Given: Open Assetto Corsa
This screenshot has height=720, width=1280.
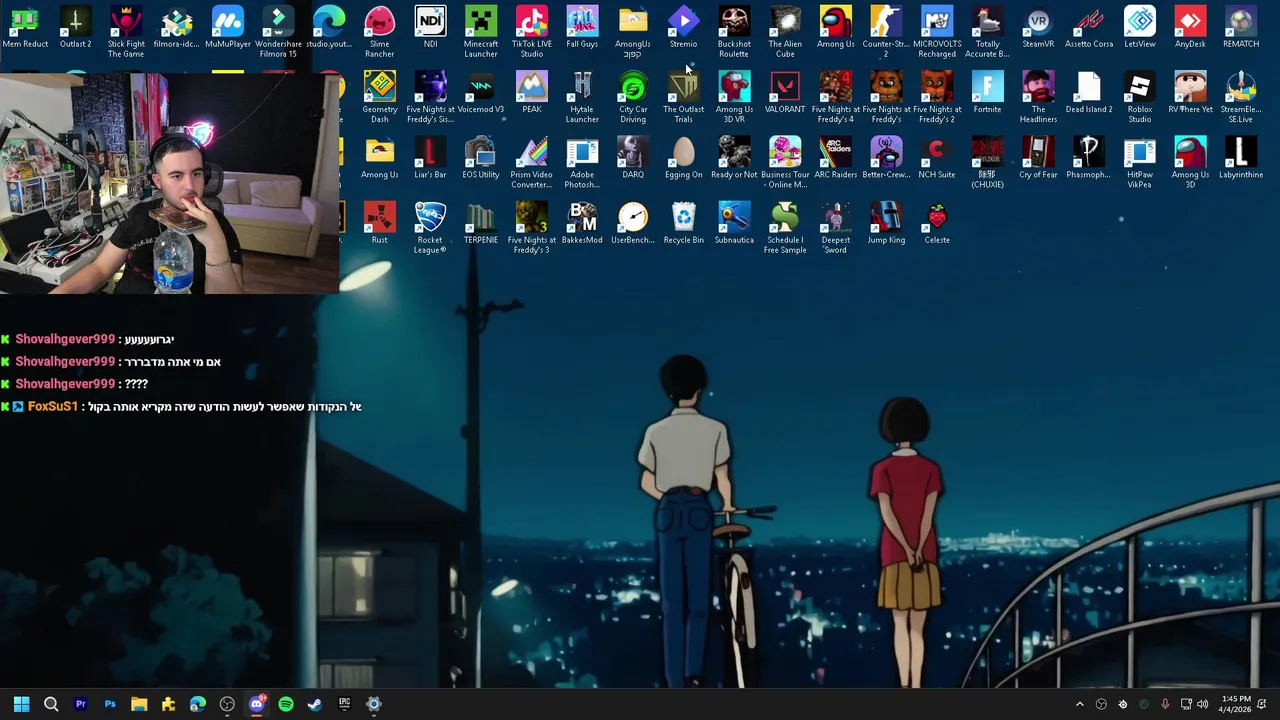Looking at the screenshot, I should pos(1089,28).
